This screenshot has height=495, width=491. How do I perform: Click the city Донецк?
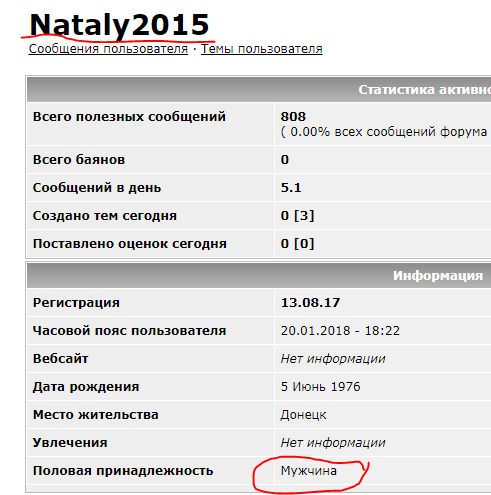pos(303,415)
